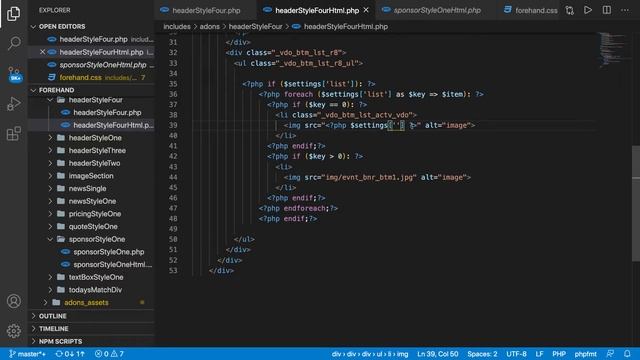The height and width of the screenshot is (360, 640).
Task: Select forehand.css in Open Editors
Action: (92, 78)
